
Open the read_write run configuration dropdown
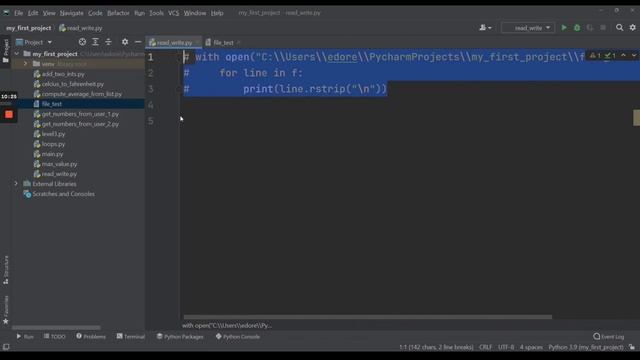pyautogui.click(x=528, y=28)
